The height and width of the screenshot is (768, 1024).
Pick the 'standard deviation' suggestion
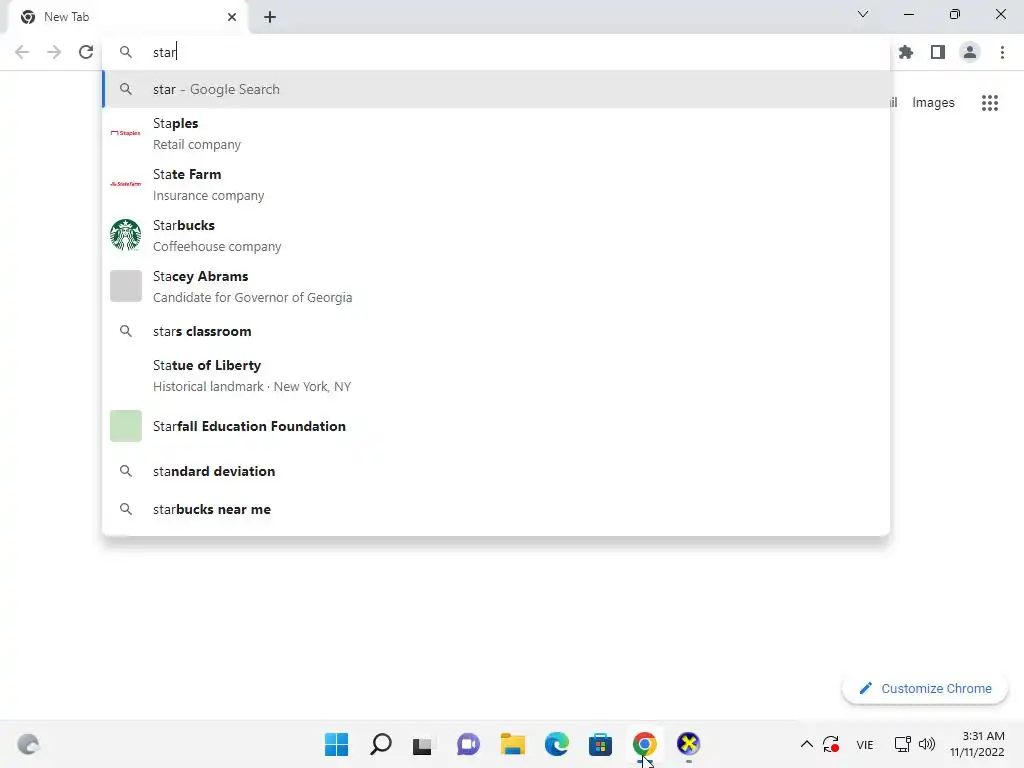click(x=496, y=471)
